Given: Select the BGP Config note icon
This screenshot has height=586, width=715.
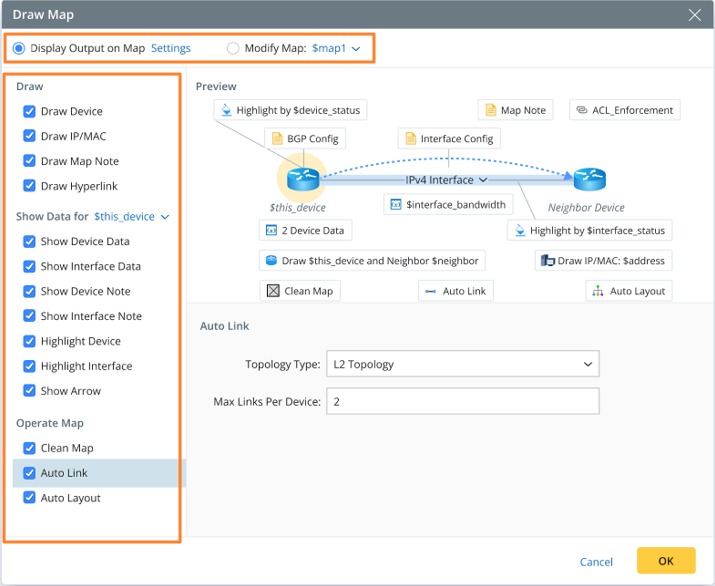Looking at the screenshot, I should click(277, 138).
